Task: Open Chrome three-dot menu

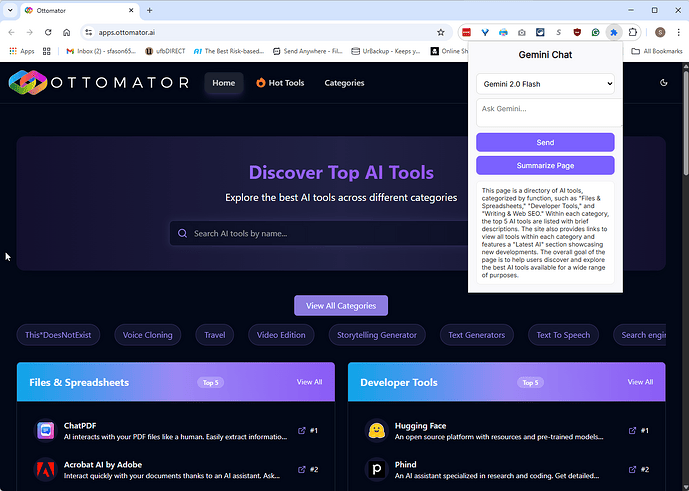Action: (x=678, y=32)
